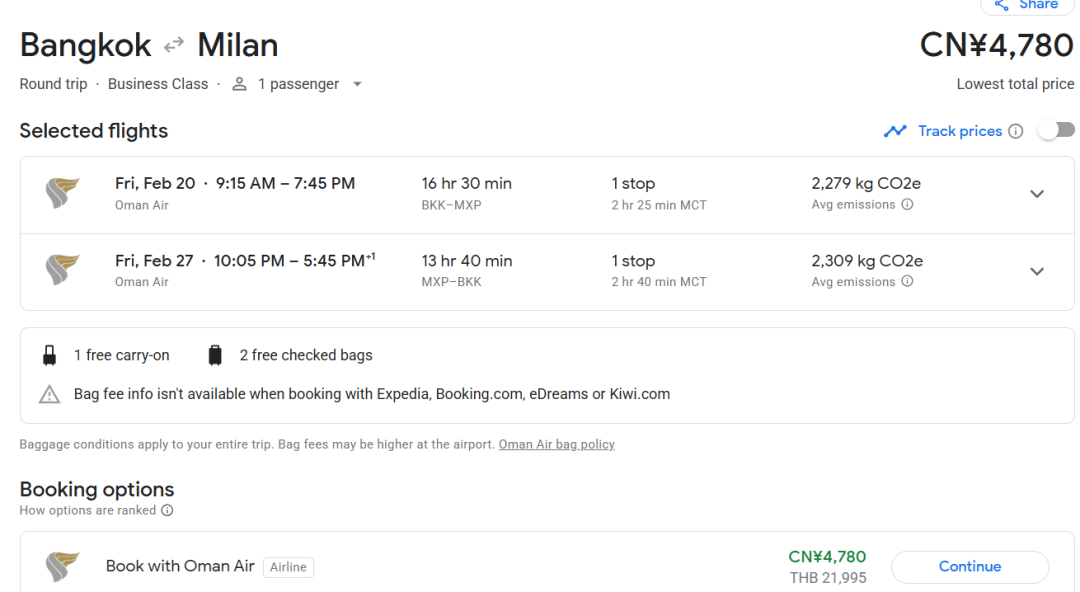Click the 'Booking options' heading
1080x592 pixels.
click(96, 489)
